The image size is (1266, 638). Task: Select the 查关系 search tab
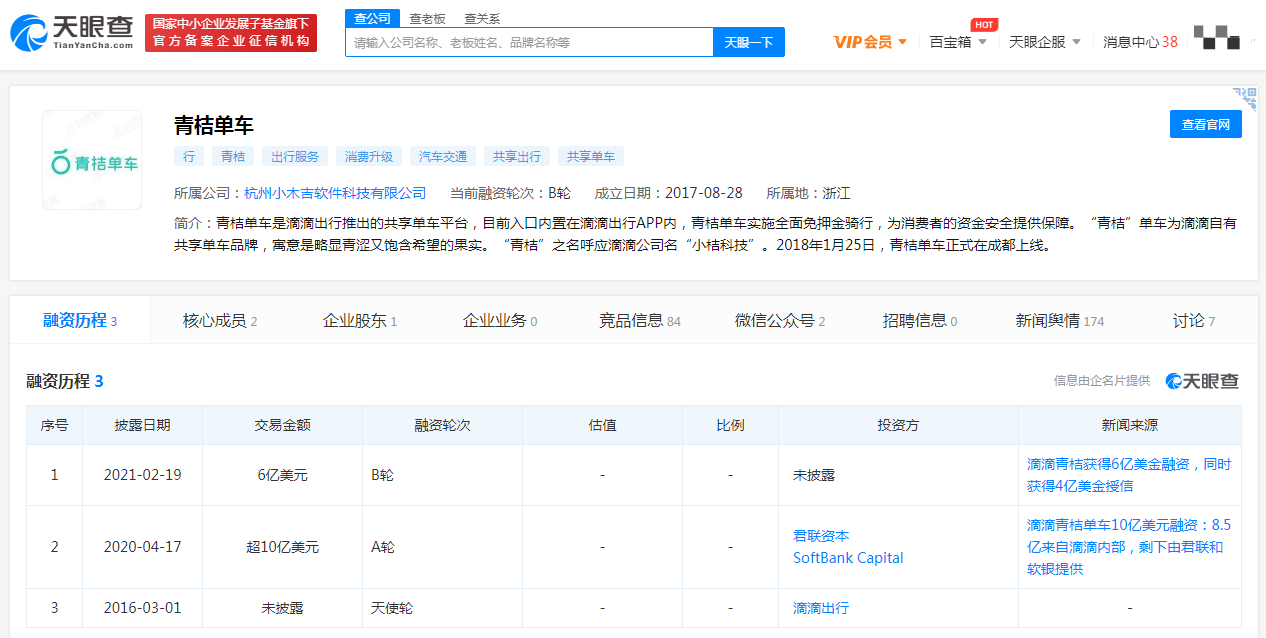pos(482,18)
